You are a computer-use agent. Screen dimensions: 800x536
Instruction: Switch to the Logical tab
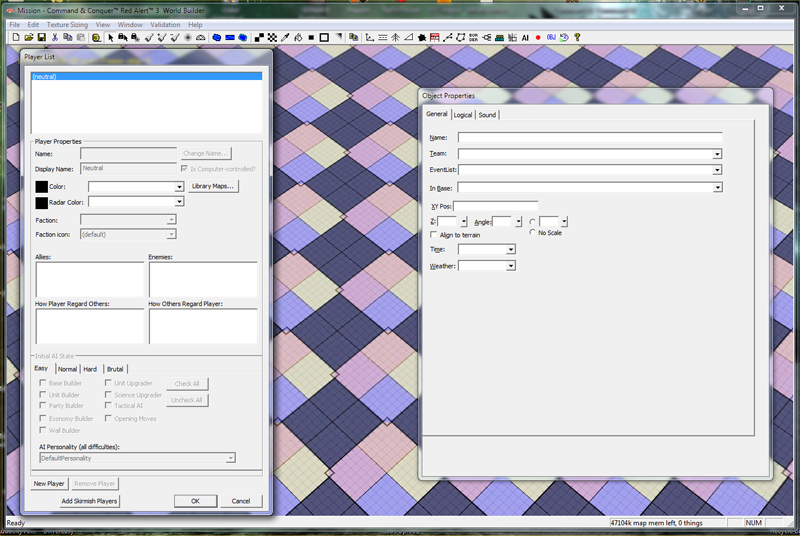[463, 115]
